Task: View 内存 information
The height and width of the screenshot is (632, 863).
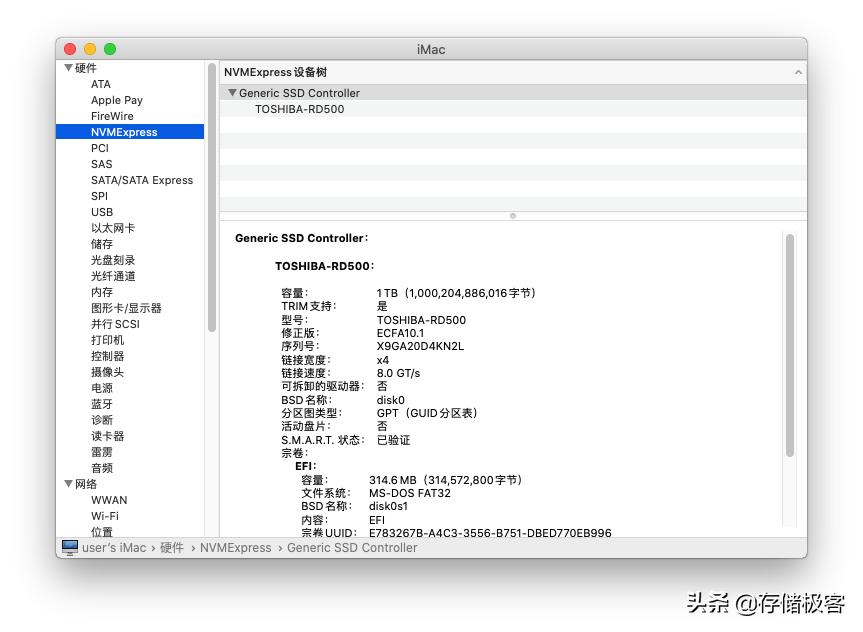Action: point(101,292)
